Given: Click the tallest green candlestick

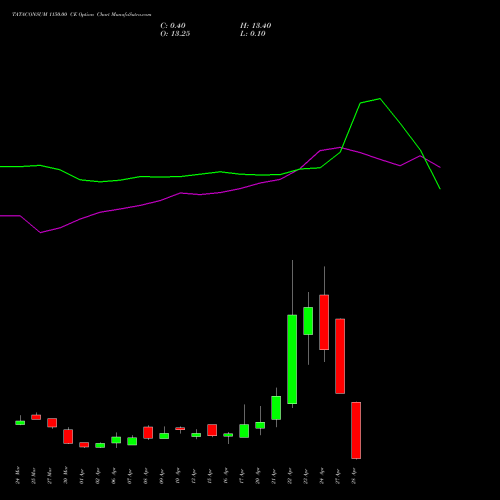Looking at the screenshot, I should (292, 359).
